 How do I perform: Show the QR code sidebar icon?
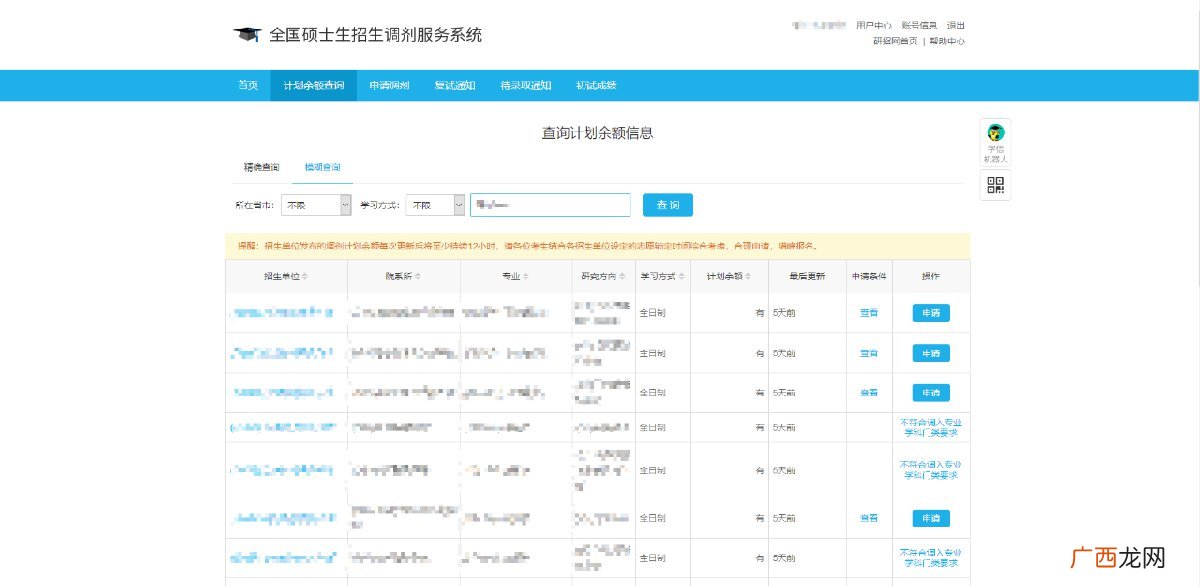tap(995, 185)
